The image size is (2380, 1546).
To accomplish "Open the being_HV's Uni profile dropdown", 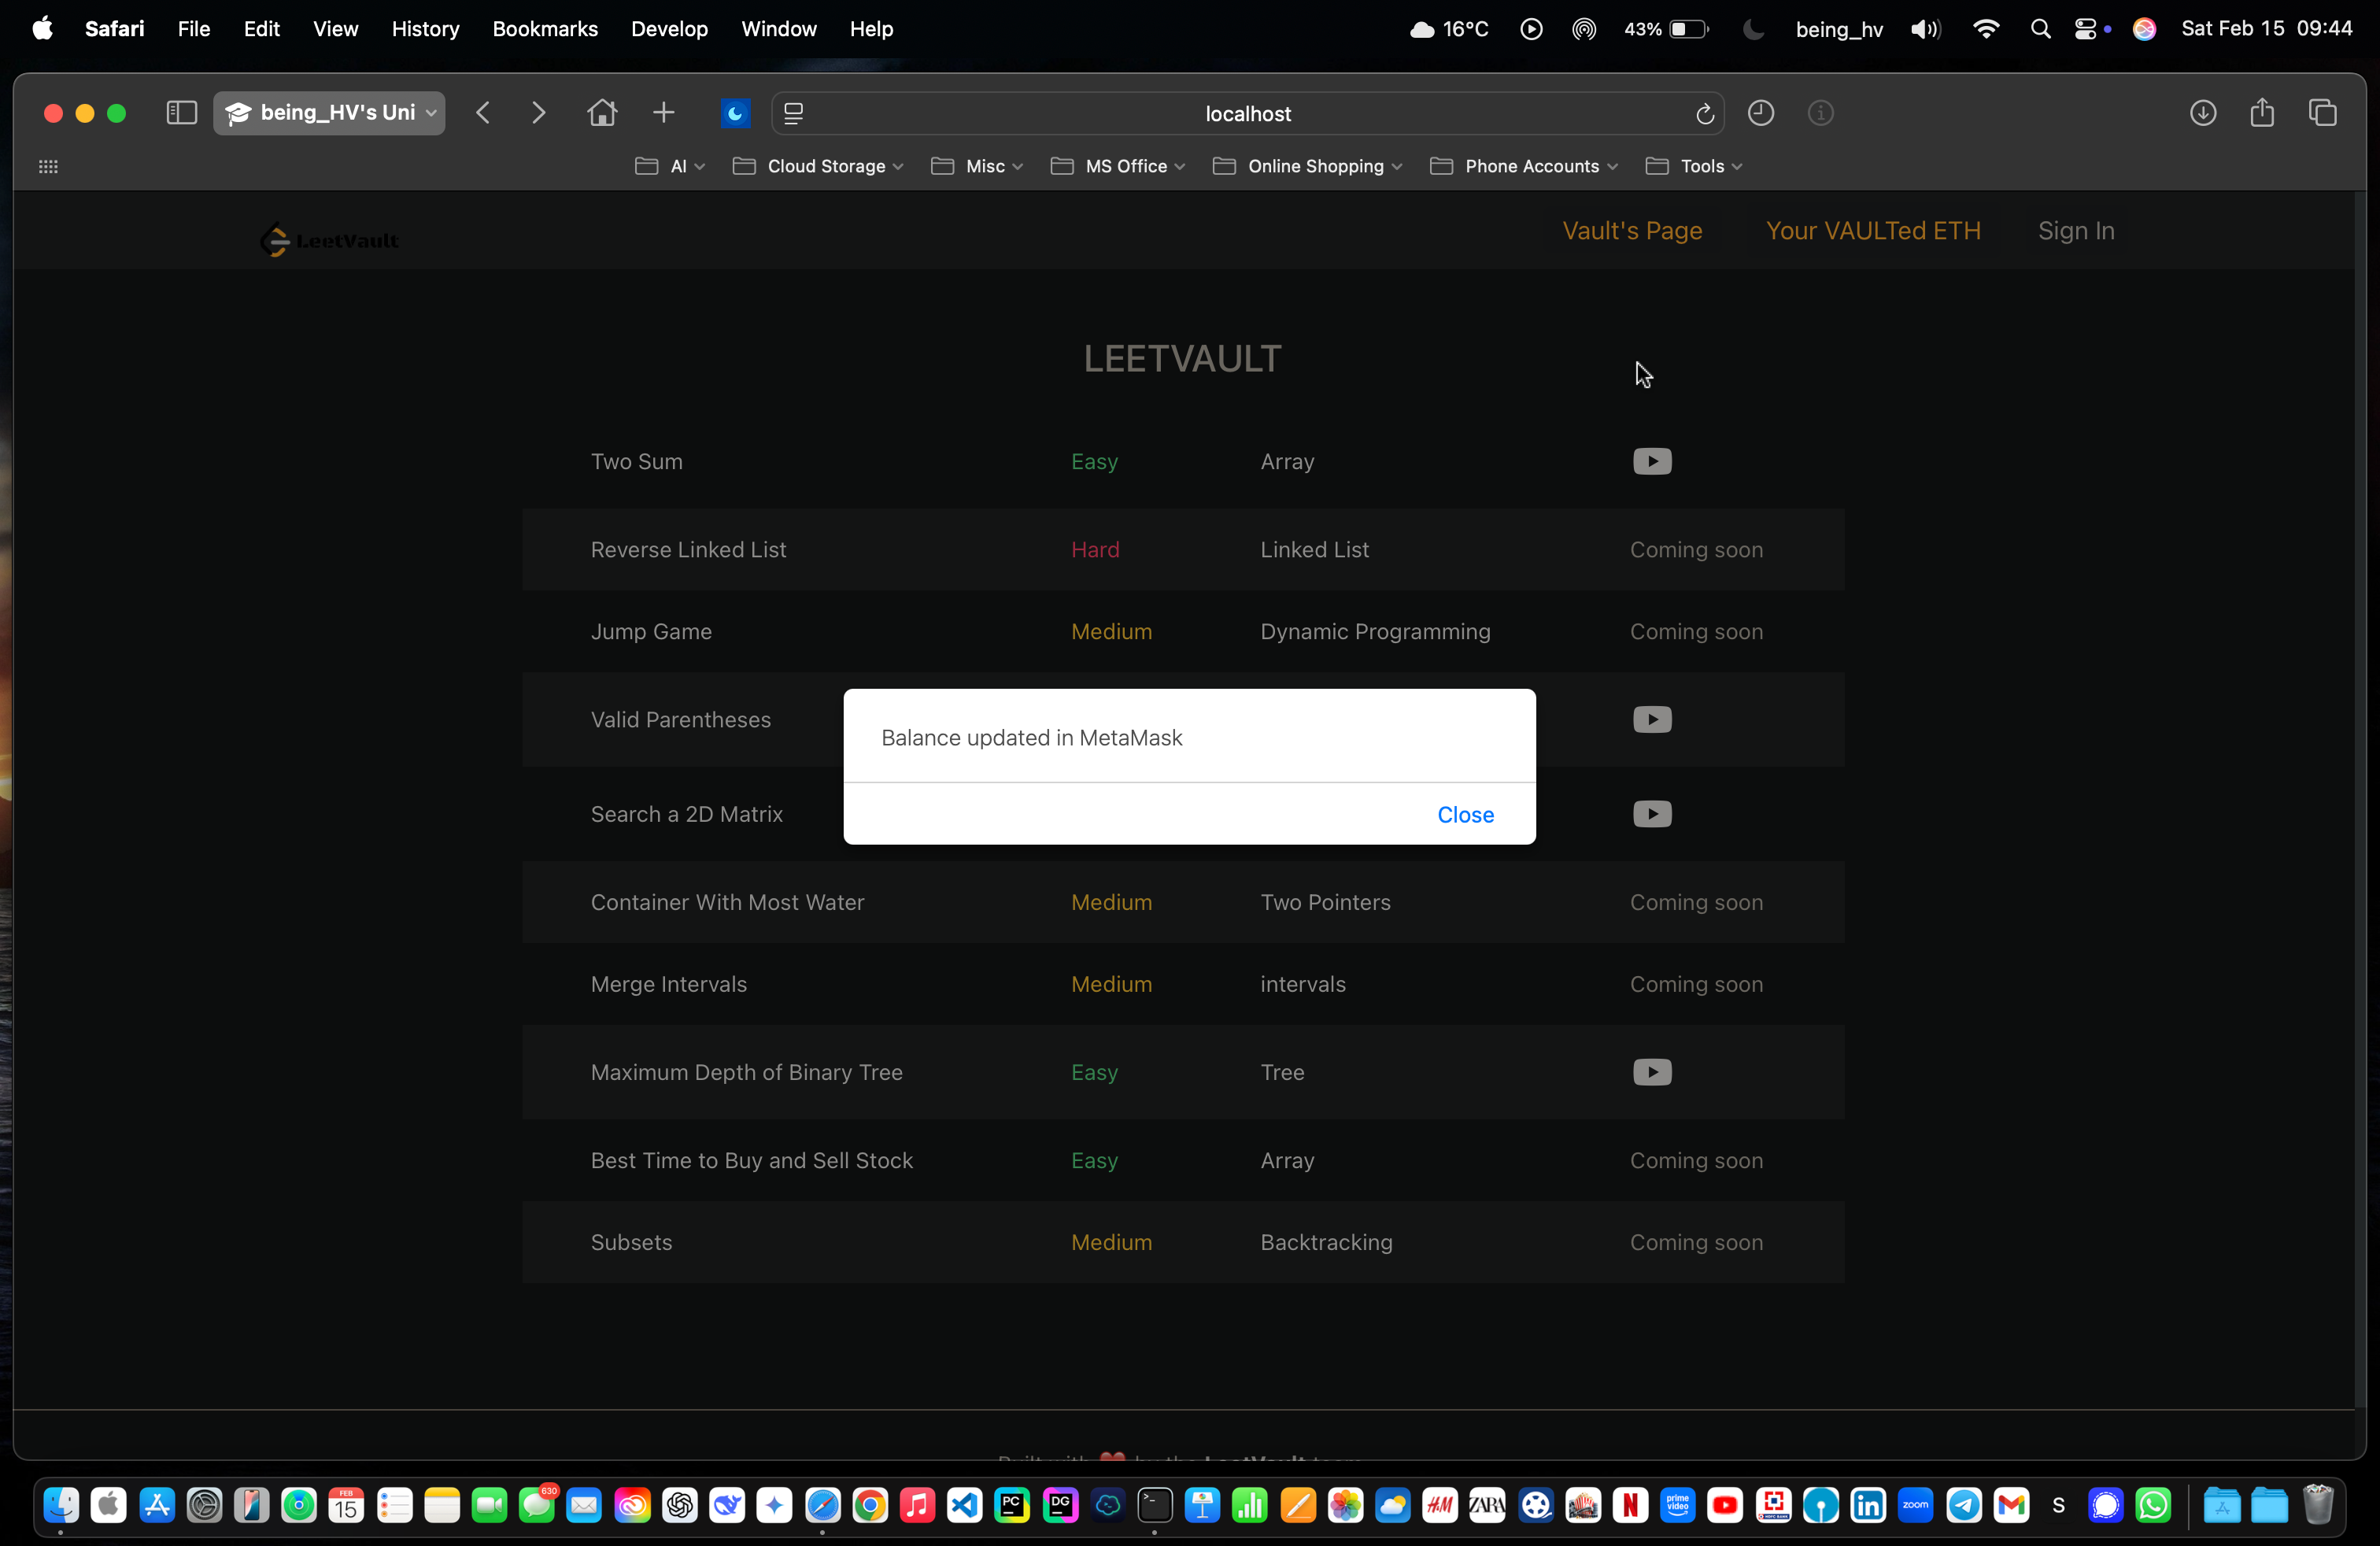I will [329, 113].
